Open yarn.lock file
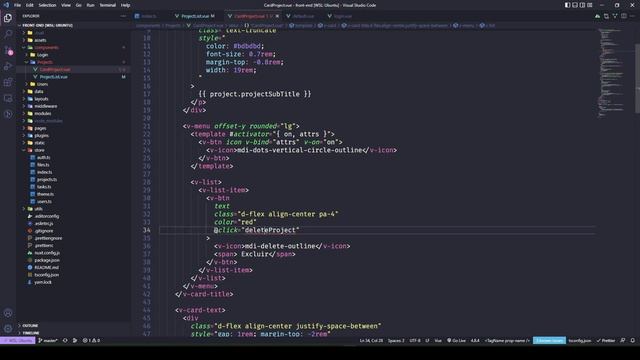Image resolution: width=640 pixels, height=360 pixels. (x=43, y=282)
